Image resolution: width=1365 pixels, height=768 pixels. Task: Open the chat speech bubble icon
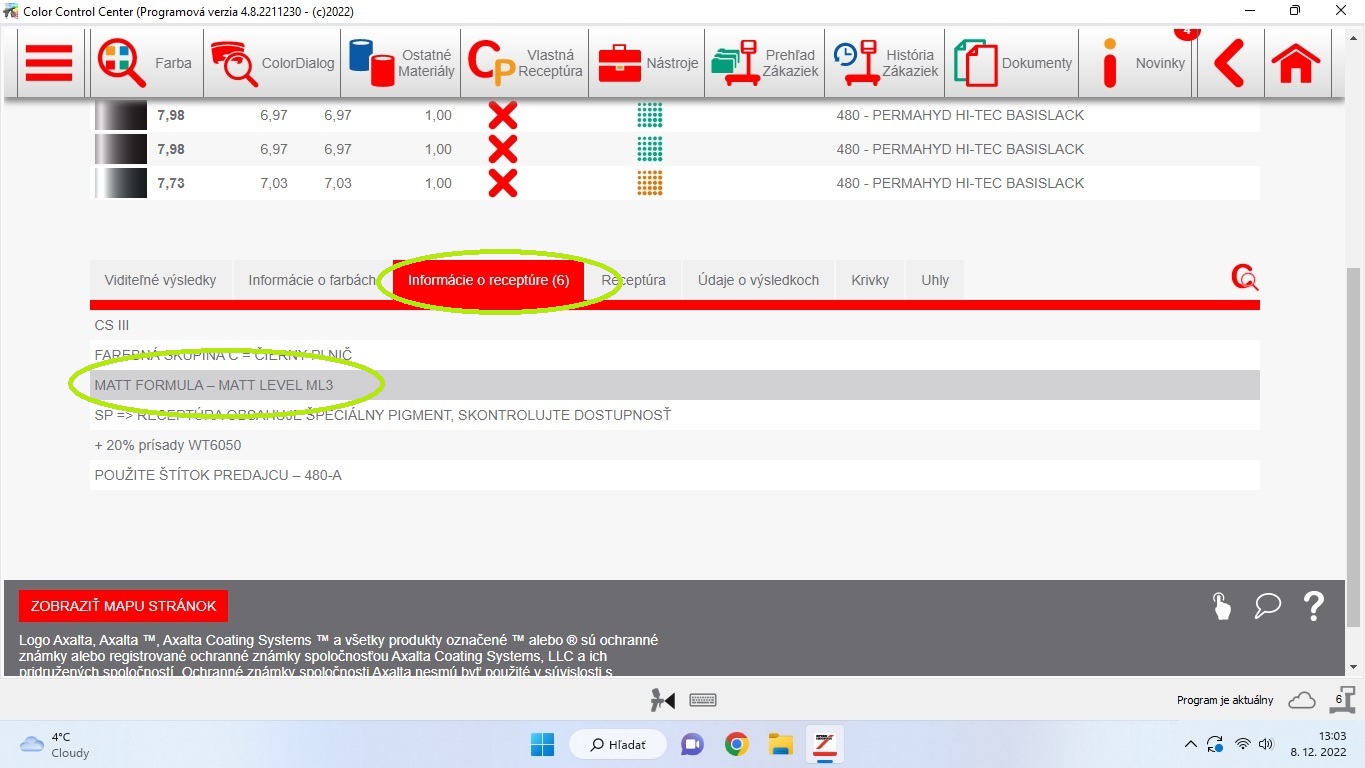[x=1267, y=606]
